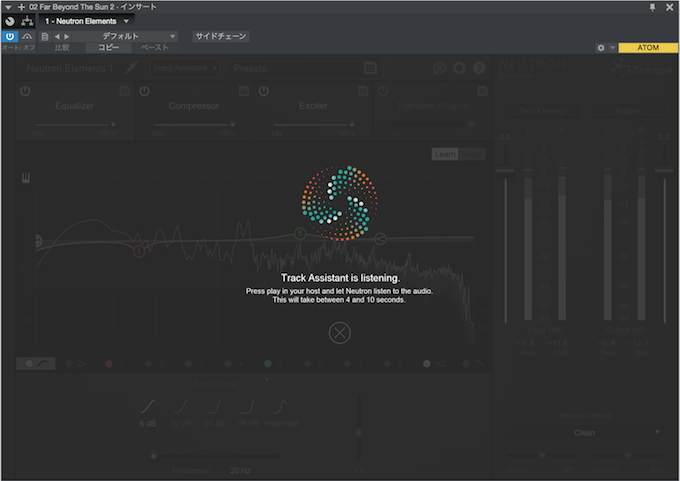Open the Presets browser list icon
This screenshot has height=481, width=680.
tap(370, 68)
